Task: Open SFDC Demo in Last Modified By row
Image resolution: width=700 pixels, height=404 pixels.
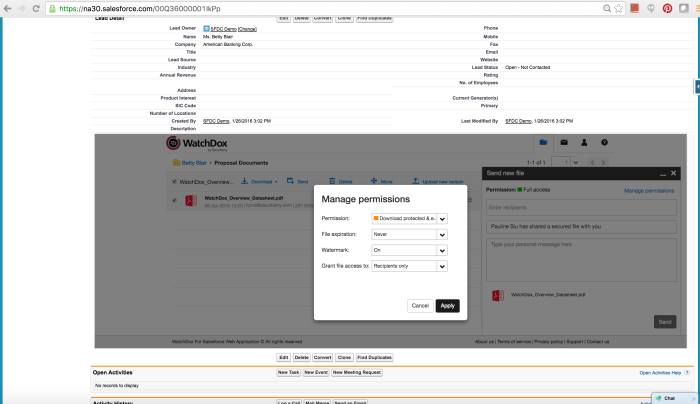Action: point(518,121)
